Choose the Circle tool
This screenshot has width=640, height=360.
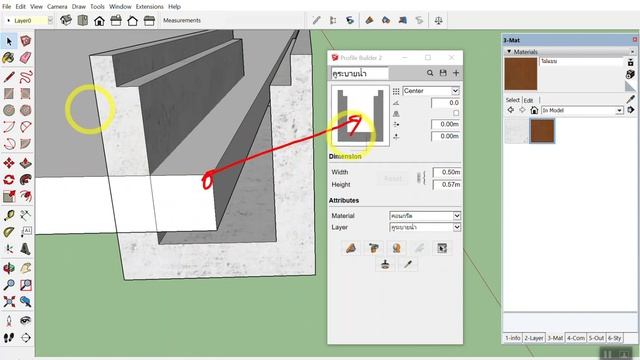pos(9,110)
